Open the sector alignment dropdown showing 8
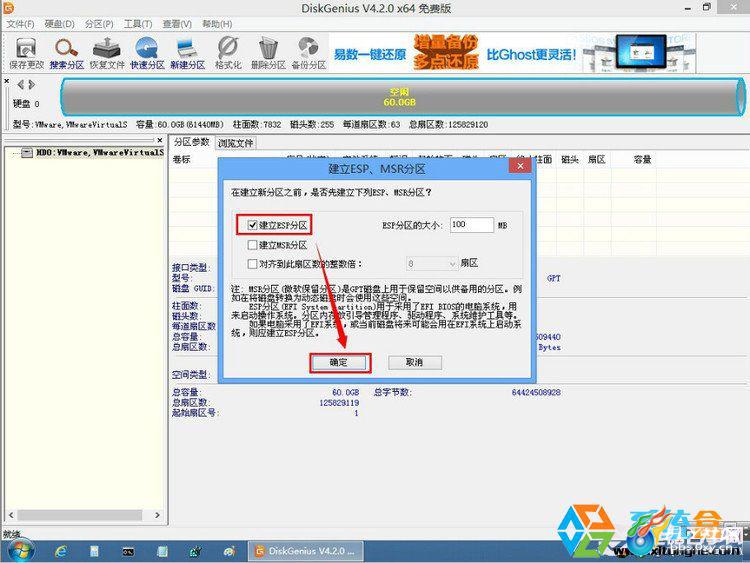 432,264
